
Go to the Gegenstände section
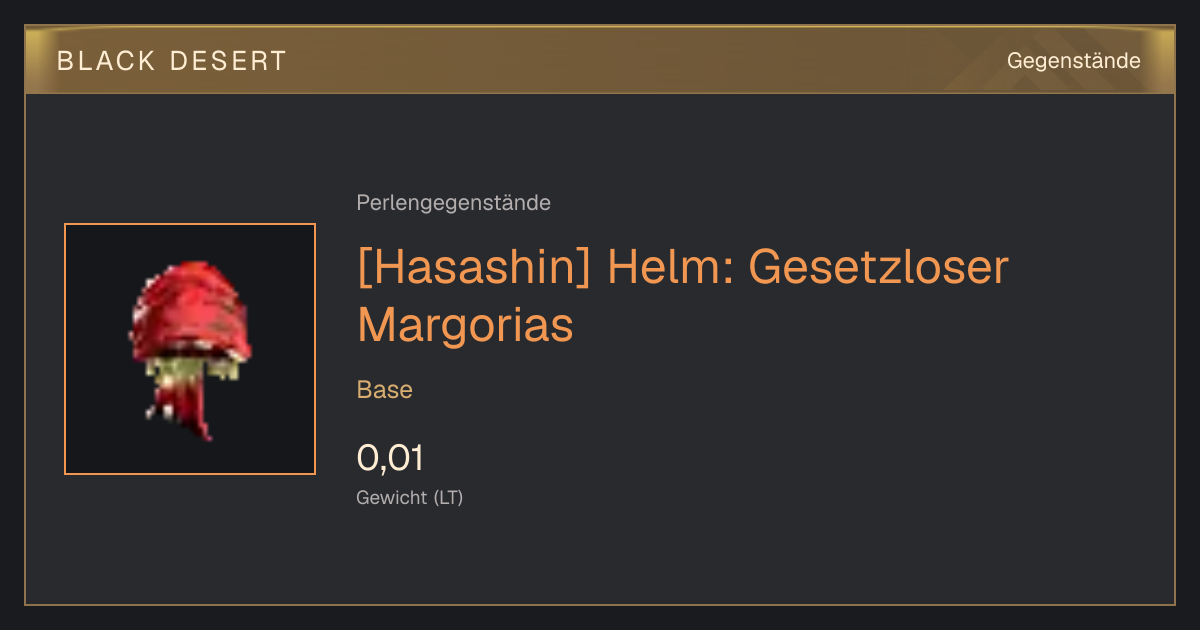(1073, 61)
